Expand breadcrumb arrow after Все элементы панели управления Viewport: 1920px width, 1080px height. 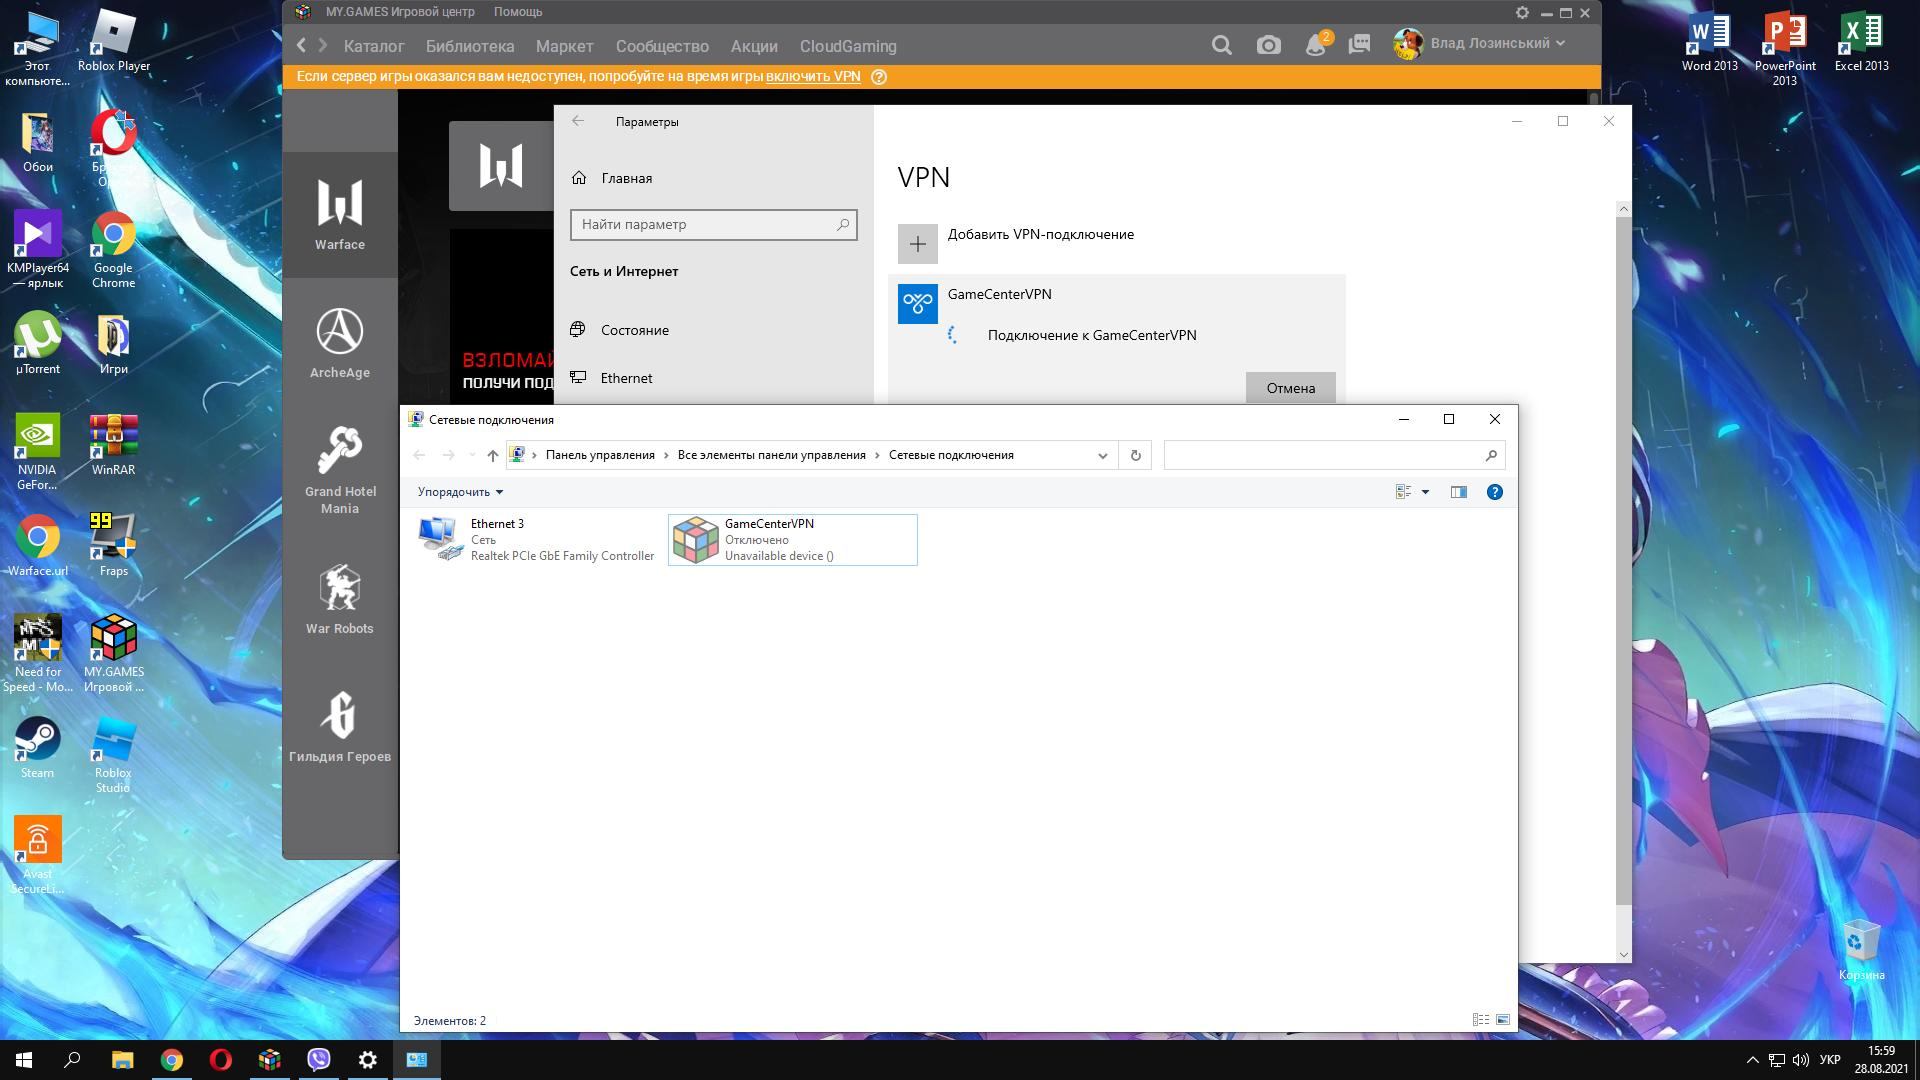point(877,455)
